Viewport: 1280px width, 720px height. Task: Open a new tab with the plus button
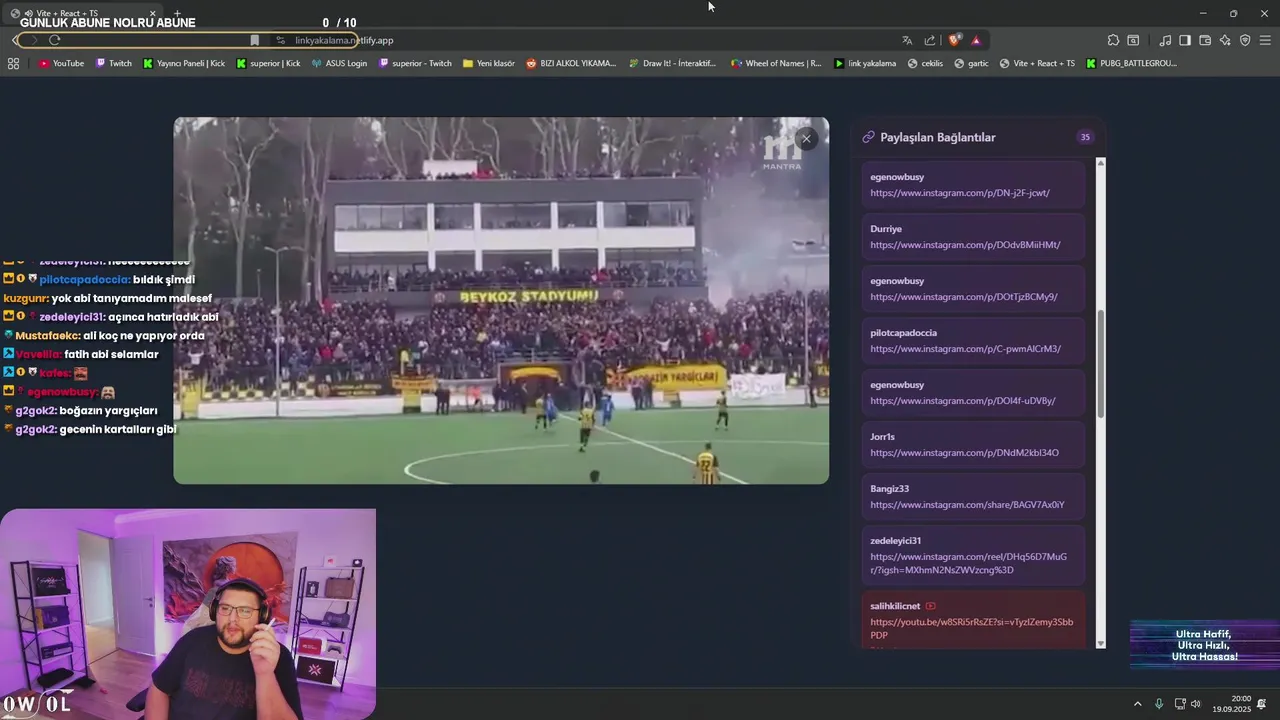coord(177,13)
